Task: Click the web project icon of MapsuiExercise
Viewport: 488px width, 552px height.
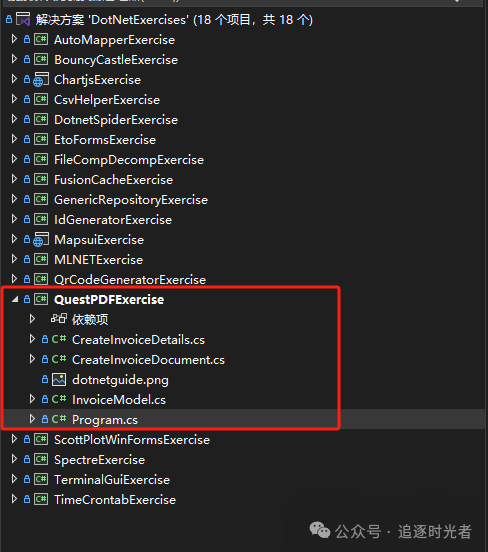Action: (x=41, y=240)
